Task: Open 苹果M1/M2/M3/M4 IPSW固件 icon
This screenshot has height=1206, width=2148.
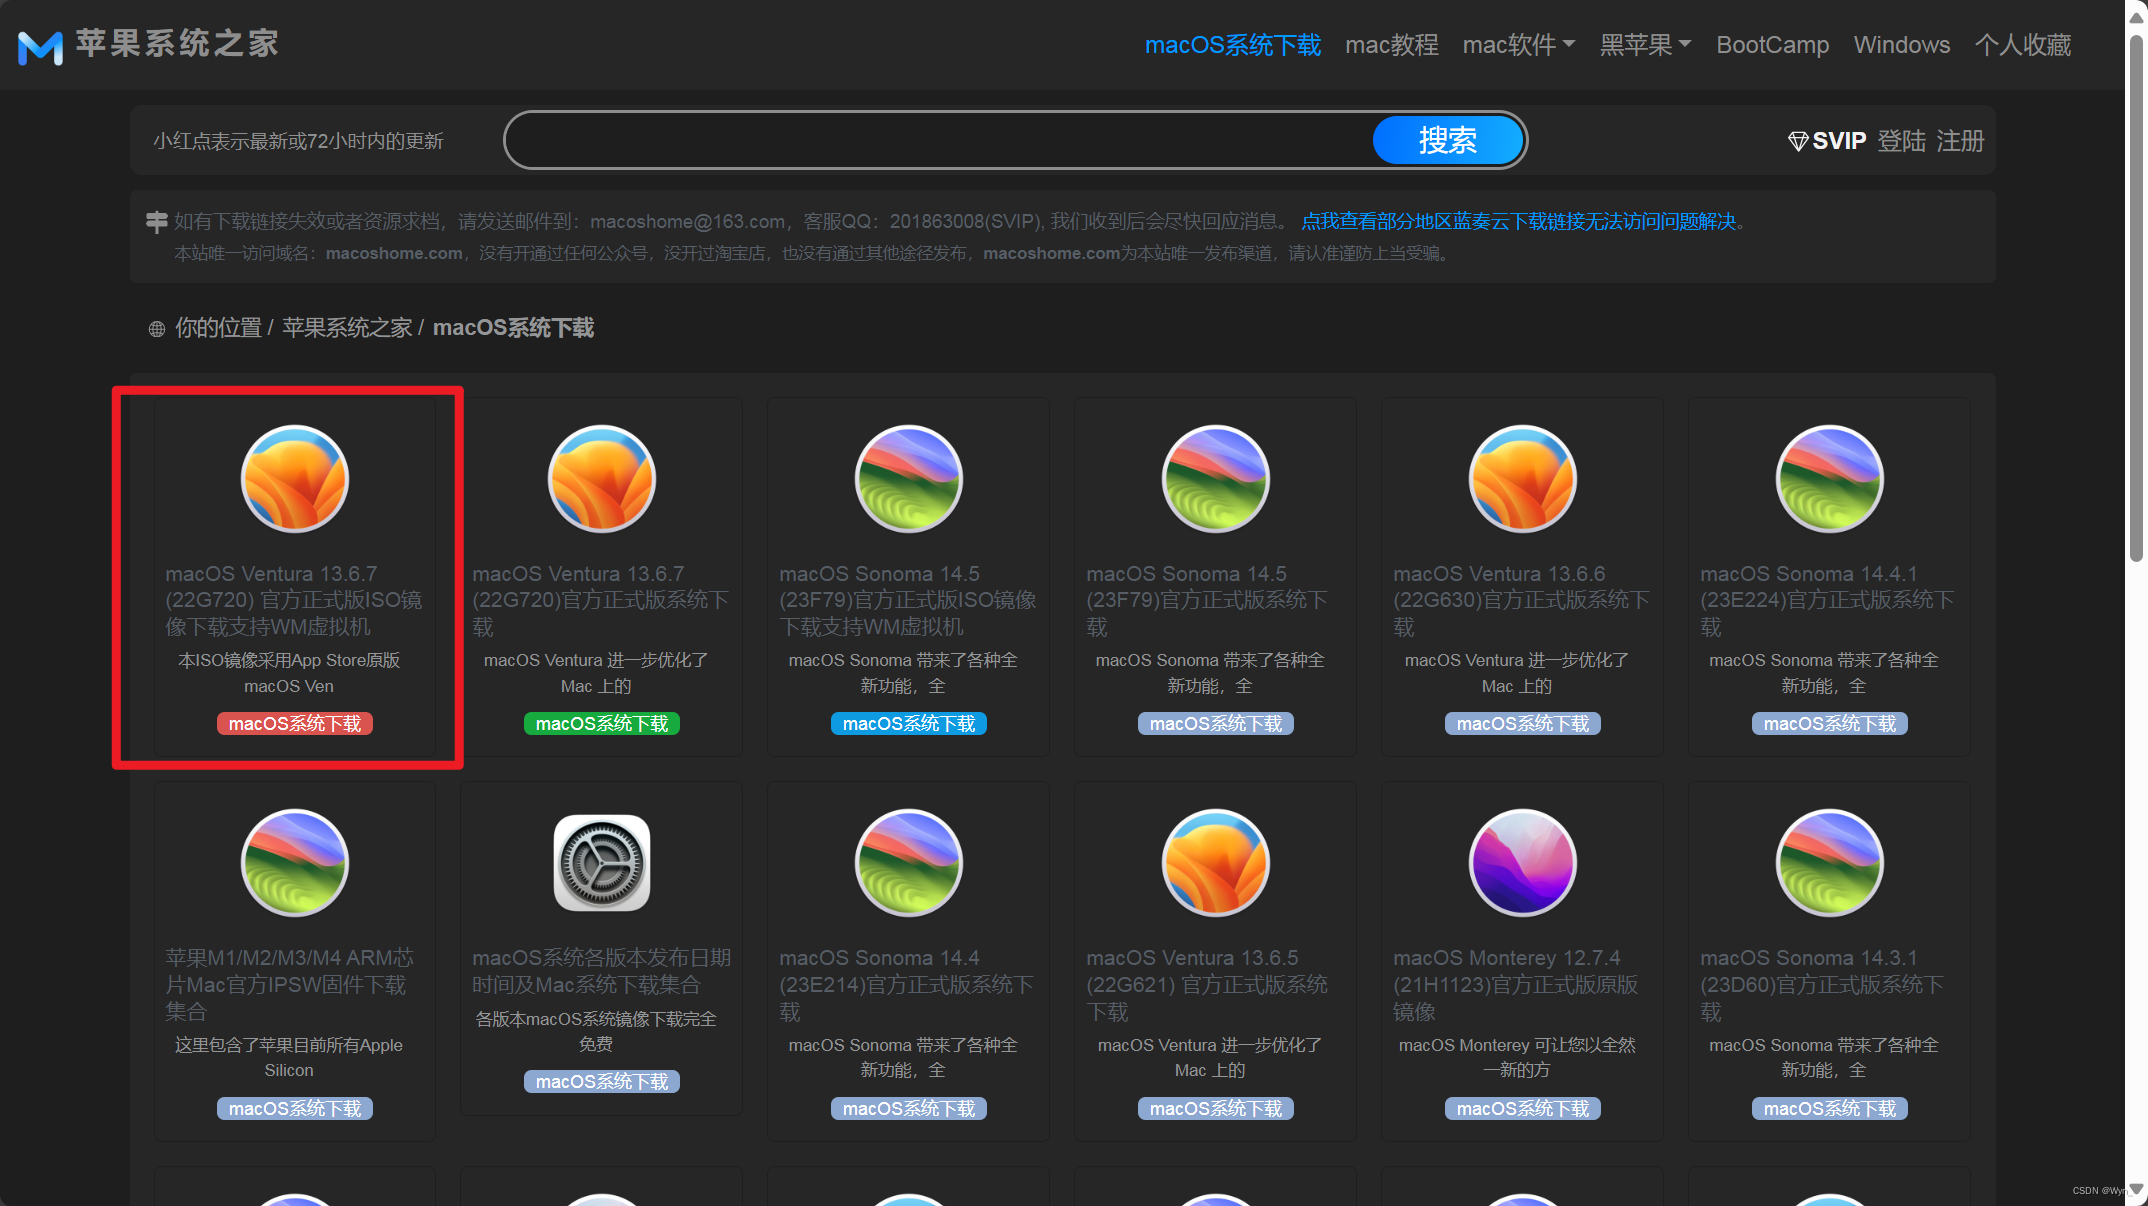Action: (x=295, y=863)
